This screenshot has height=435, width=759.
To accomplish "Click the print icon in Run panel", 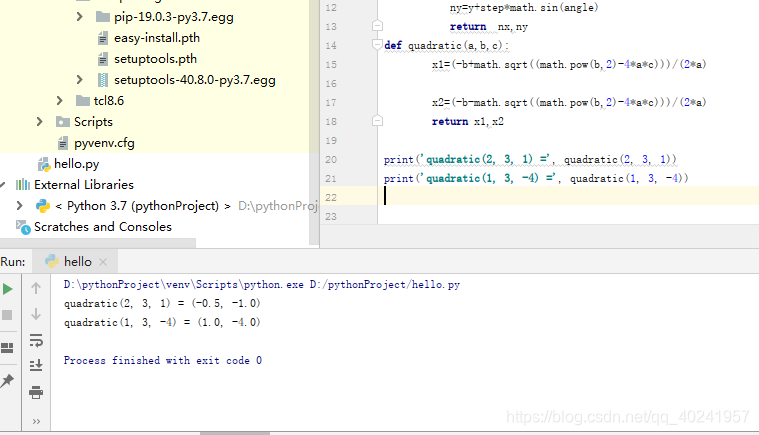I will [x=36, y=392].
